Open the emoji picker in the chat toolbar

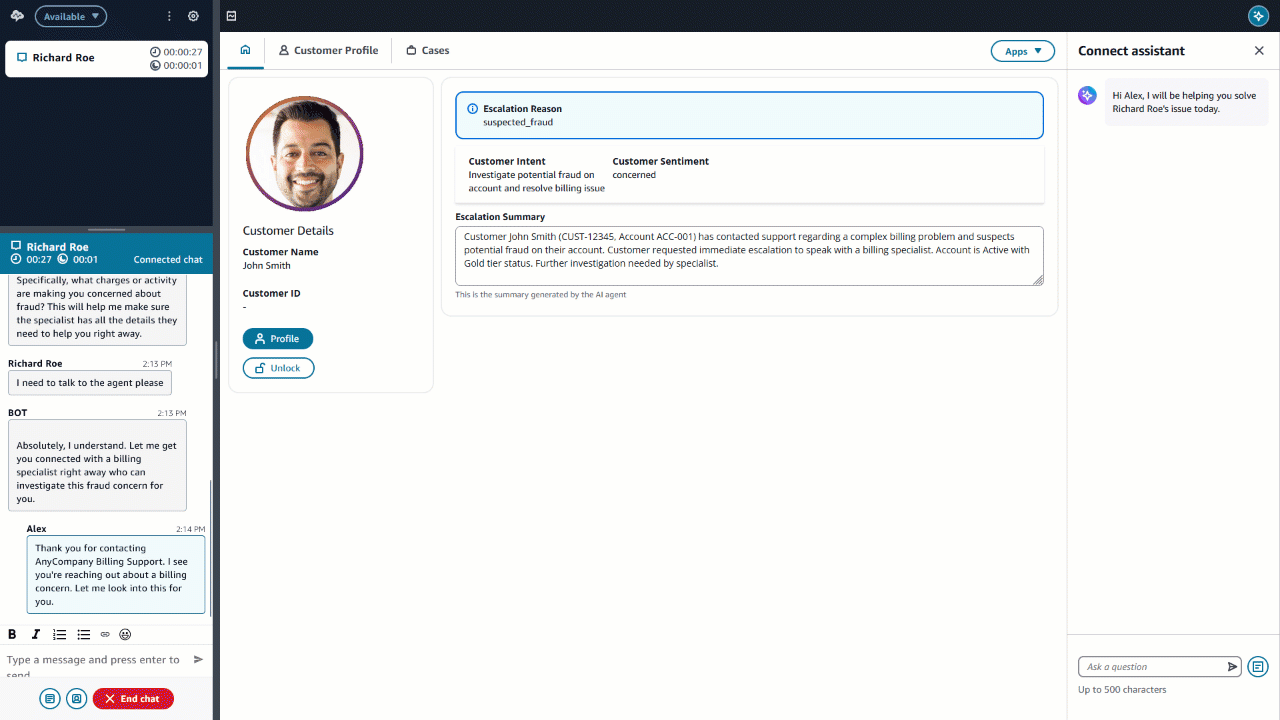(125, 634)
